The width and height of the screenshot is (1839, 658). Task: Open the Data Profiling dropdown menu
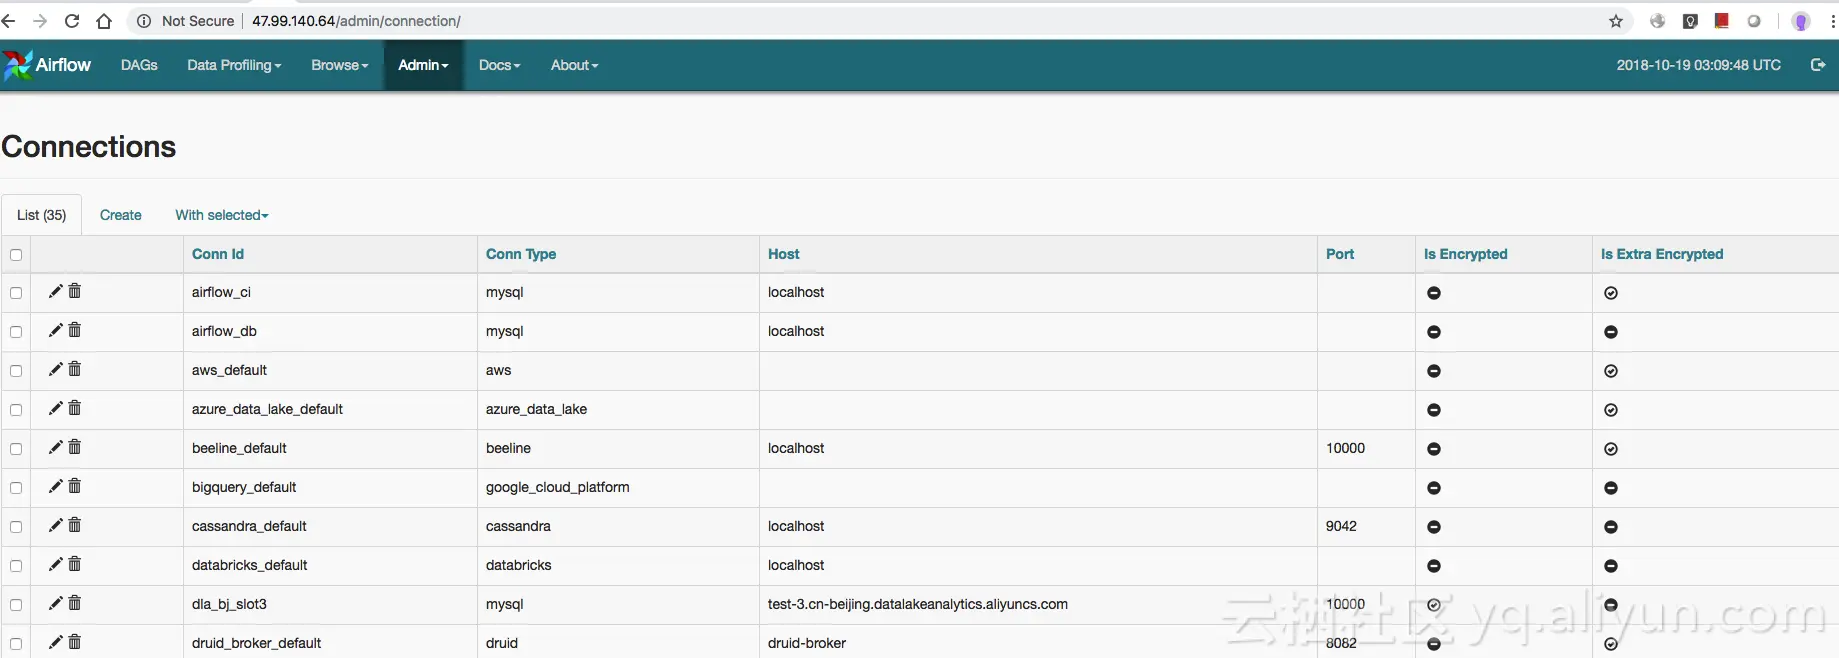234,65
